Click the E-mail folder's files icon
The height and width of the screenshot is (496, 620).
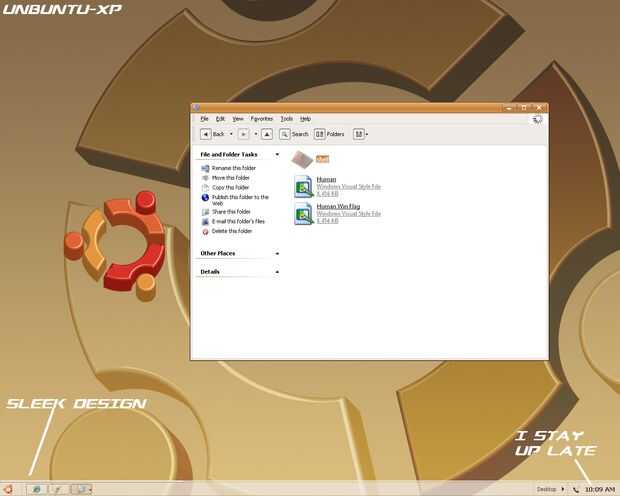205,222
